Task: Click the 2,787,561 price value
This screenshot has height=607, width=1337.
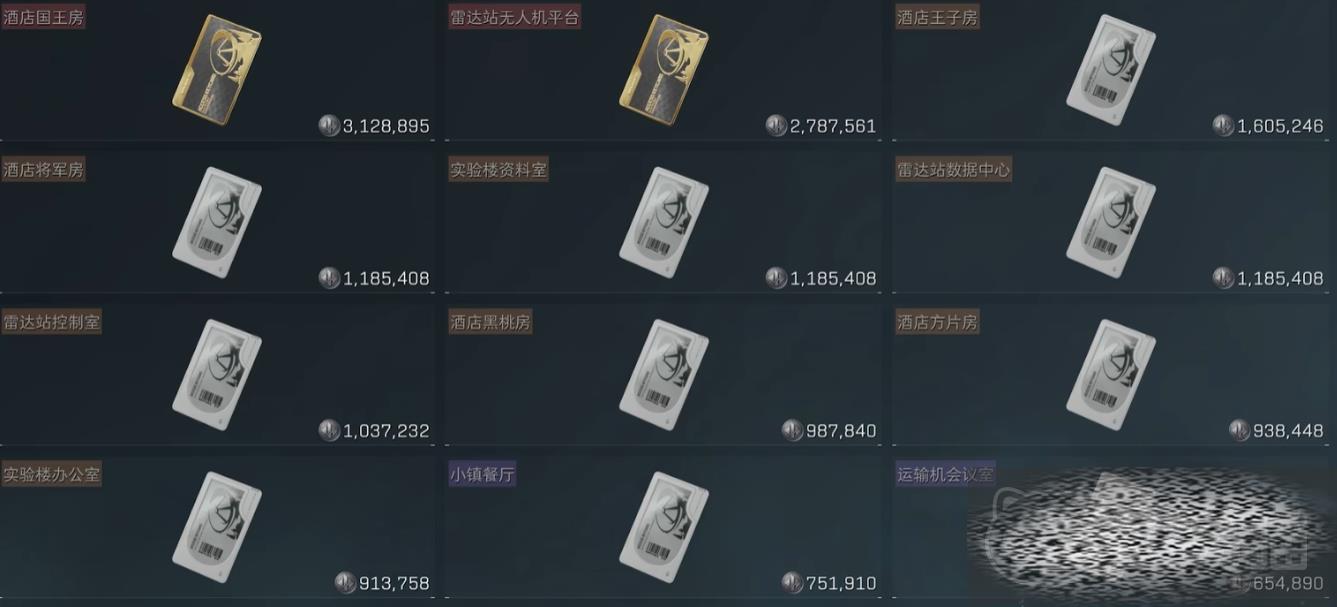Action: click(833, 126)
